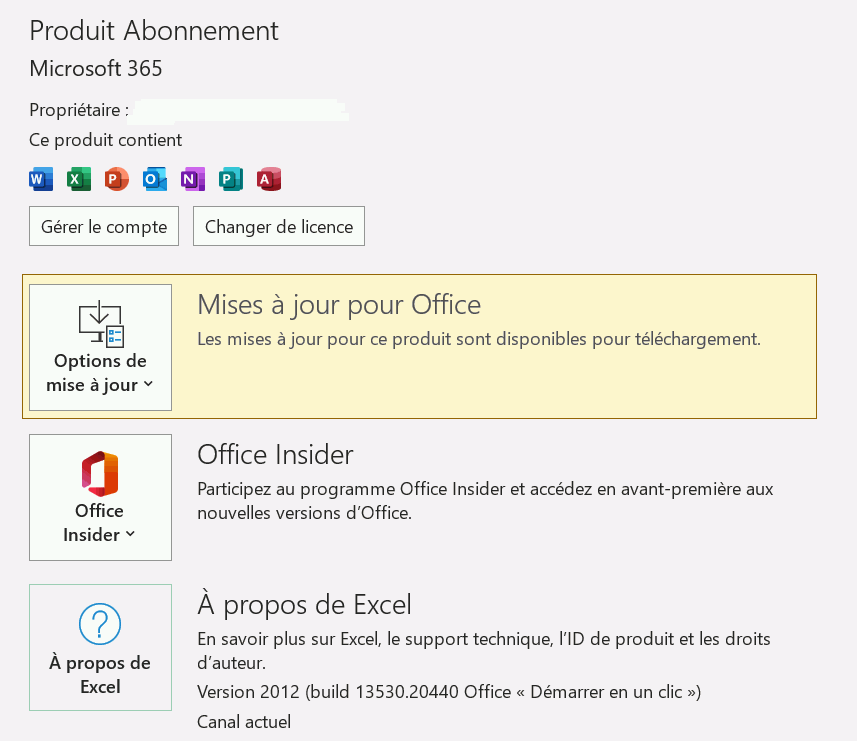The width and height of the screenshot is (857, 741).
Task: Click the PowerPoint app icon
Action: pyautogui.click(x=117, y=179)
